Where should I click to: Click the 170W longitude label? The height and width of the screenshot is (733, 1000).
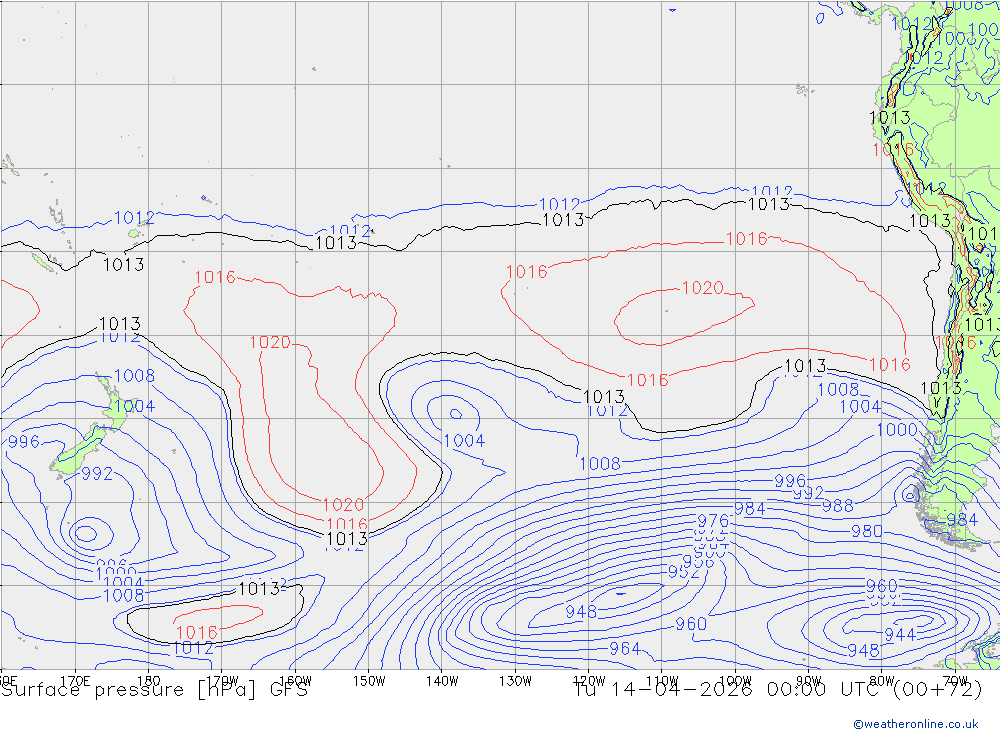222,681
